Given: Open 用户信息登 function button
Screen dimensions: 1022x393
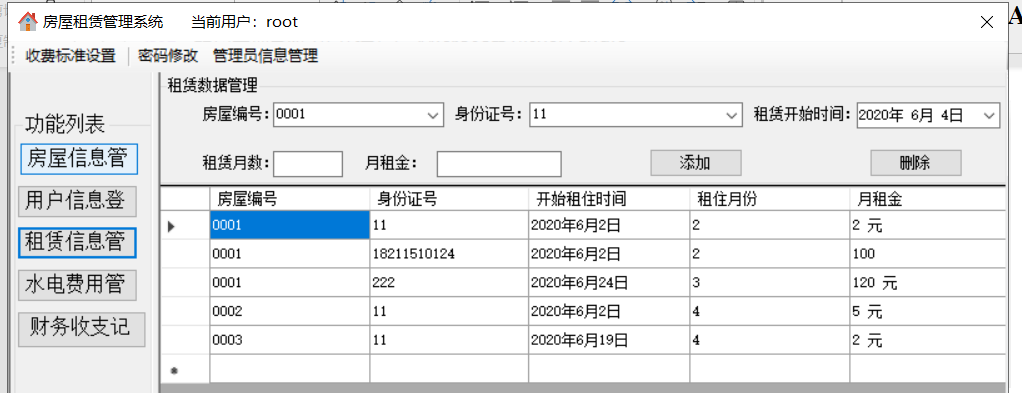Looking at the screenshot, I should coord(77,201).
